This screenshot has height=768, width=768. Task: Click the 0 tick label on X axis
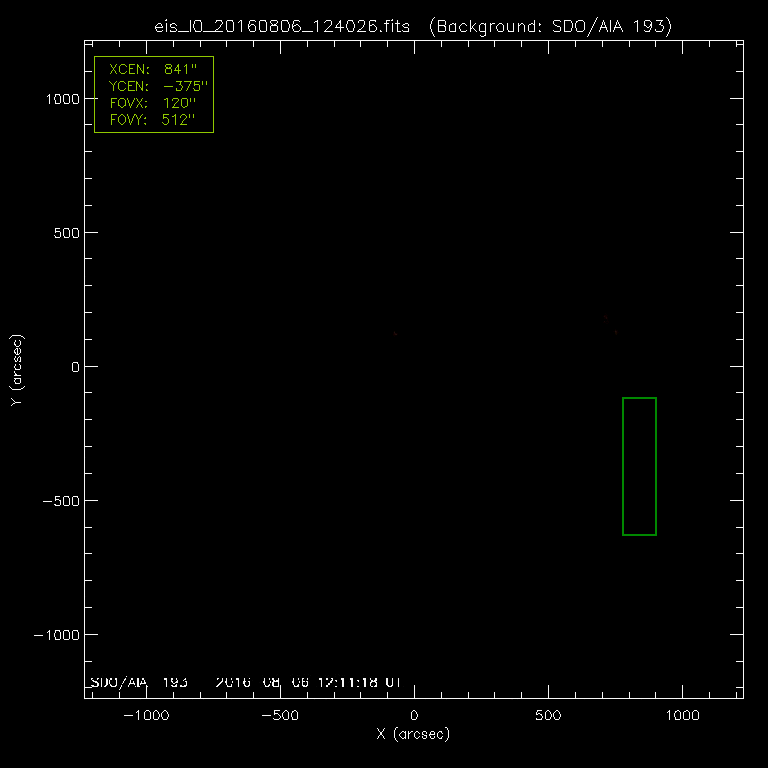pyautogui.click(x=414, y=716)
